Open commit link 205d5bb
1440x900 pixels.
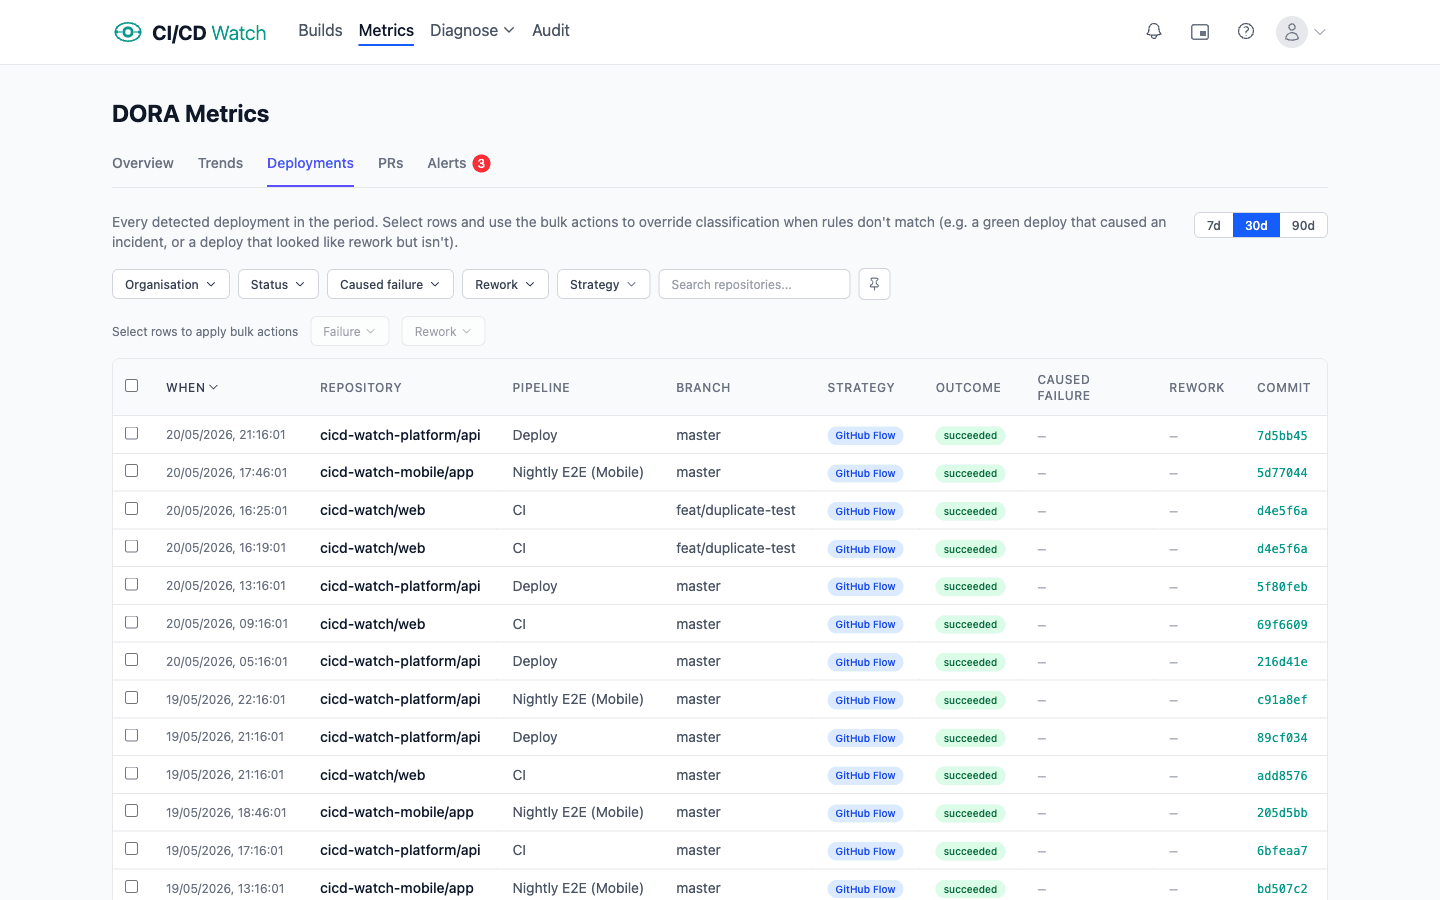(1282, 813)
